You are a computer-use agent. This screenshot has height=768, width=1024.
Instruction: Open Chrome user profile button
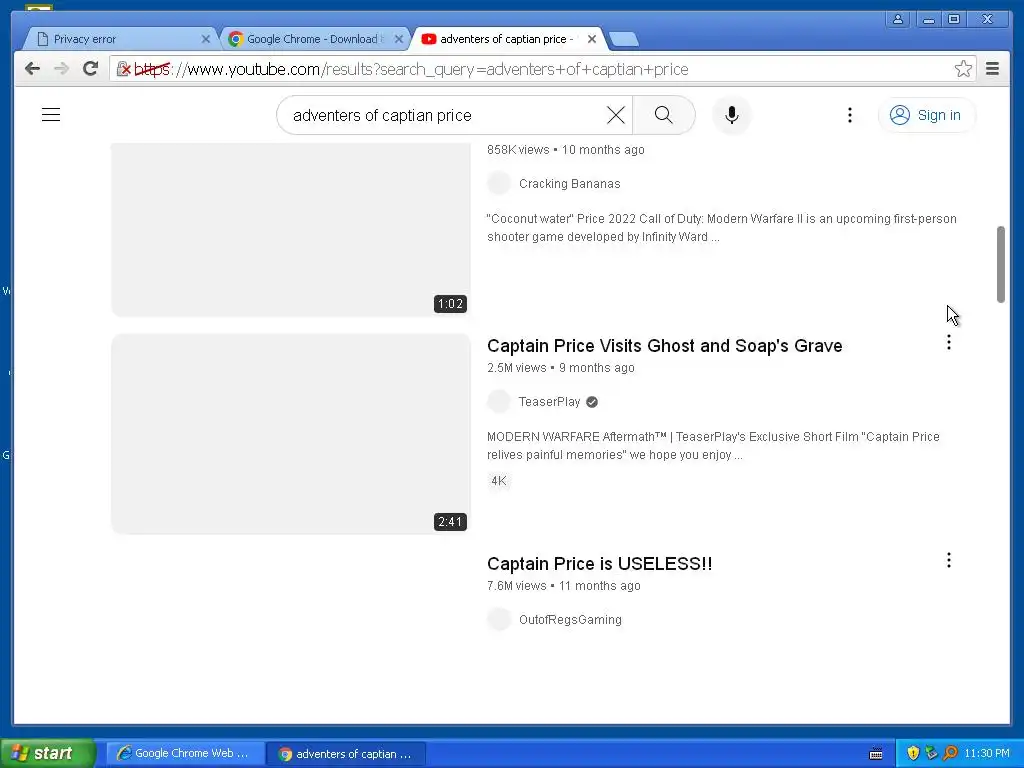(898, 19)
